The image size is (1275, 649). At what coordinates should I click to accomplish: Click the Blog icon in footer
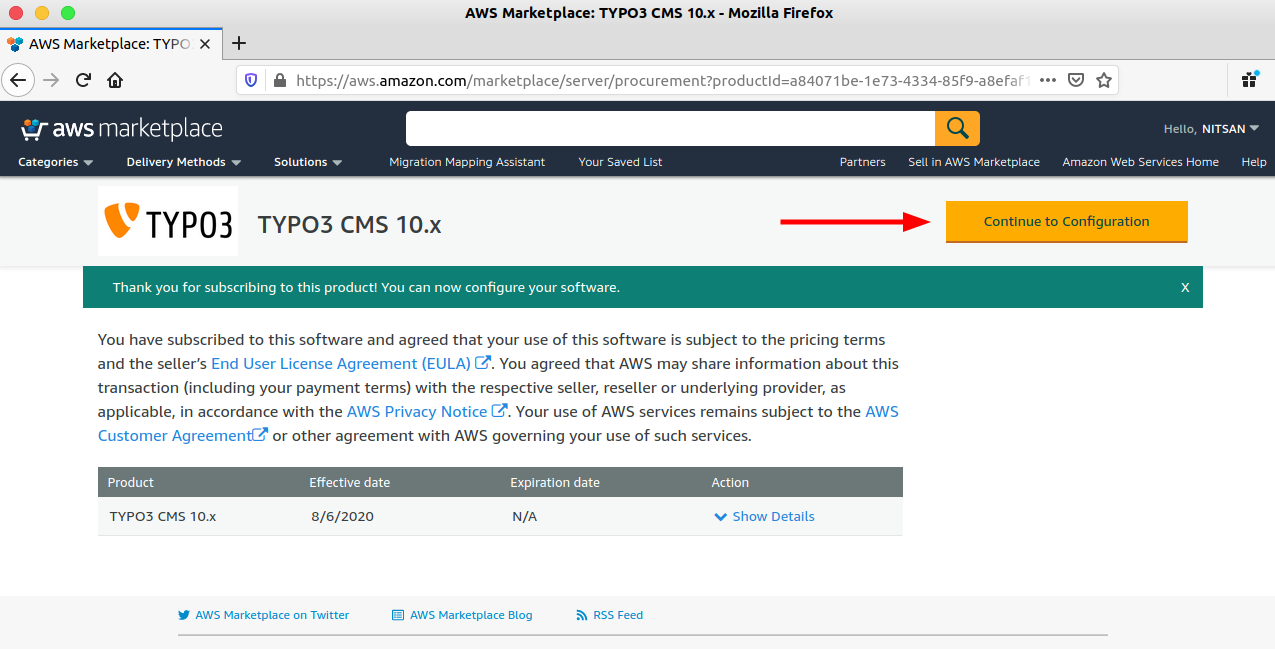[x=398, y=615]
